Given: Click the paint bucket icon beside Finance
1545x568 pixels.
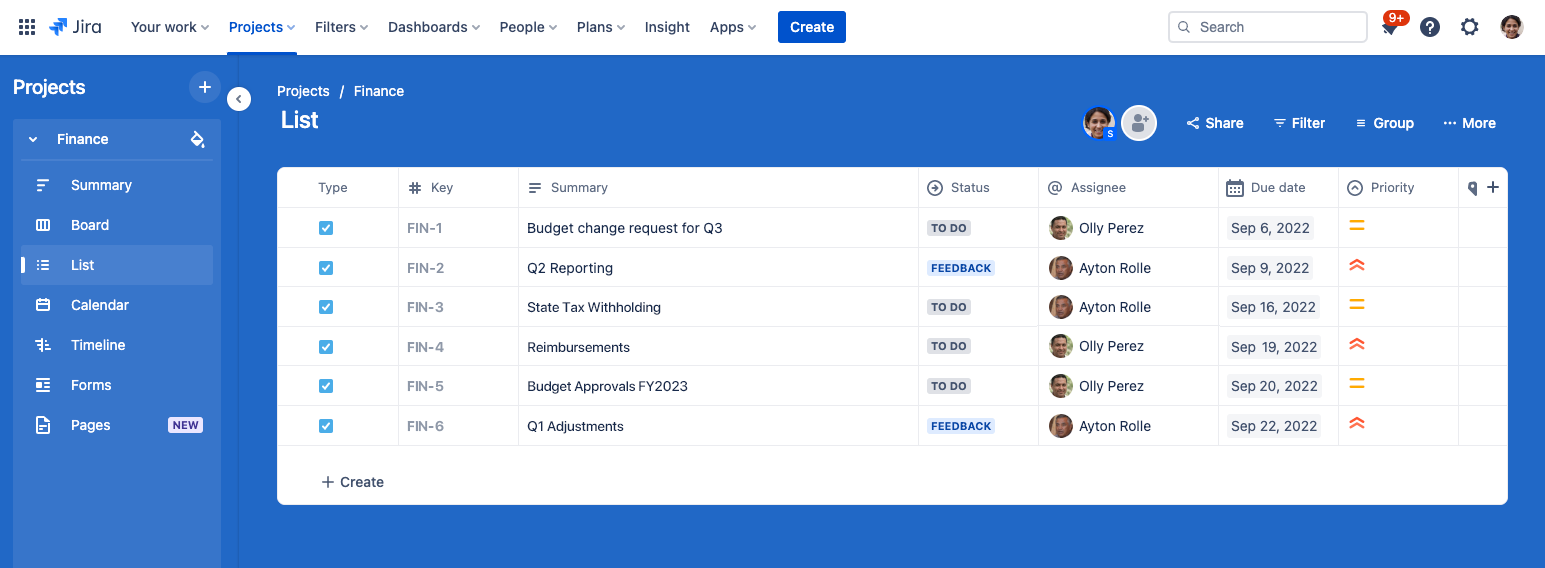Looking at the screenshot, I should [197, 139].
